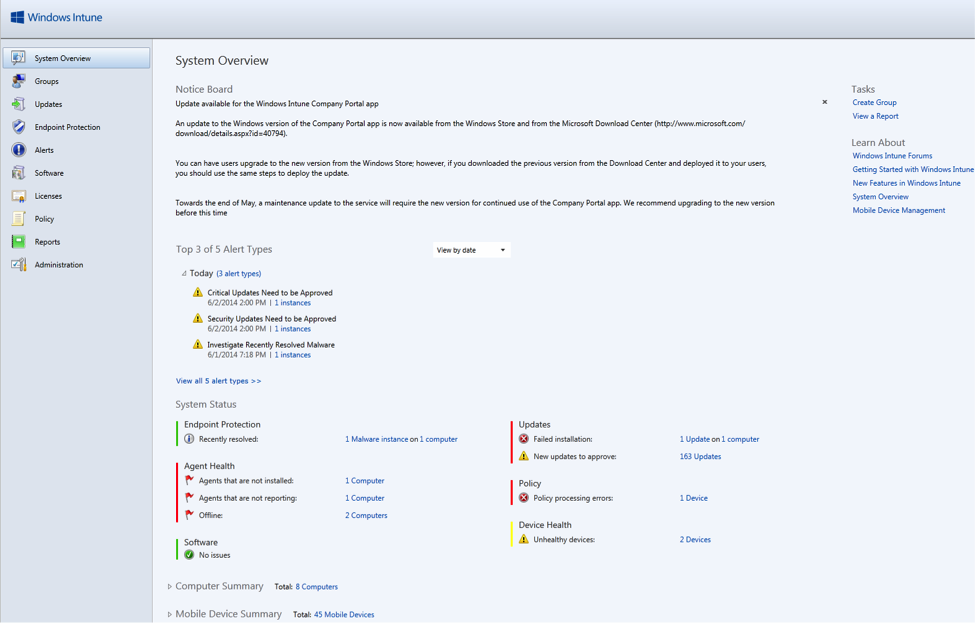975x623 pixels.
Task: Click the Alerts exclamation icon in sidebar
Action: [x=18, y=150]
